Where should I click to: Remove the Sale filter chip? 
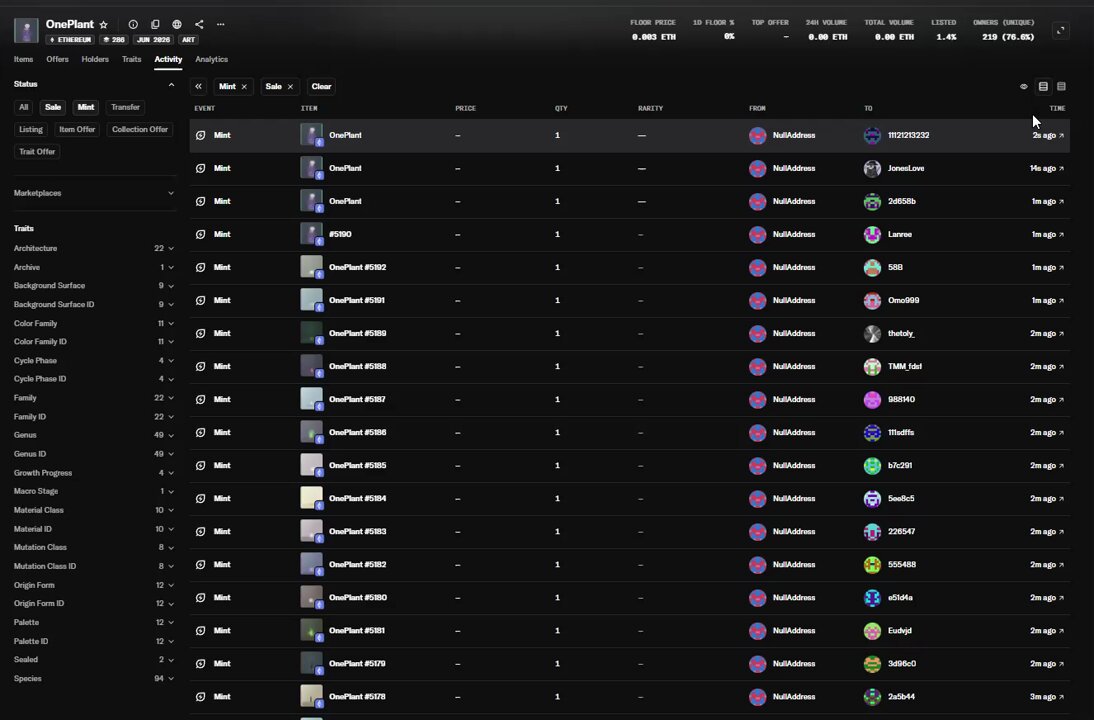tap(290, 87)
